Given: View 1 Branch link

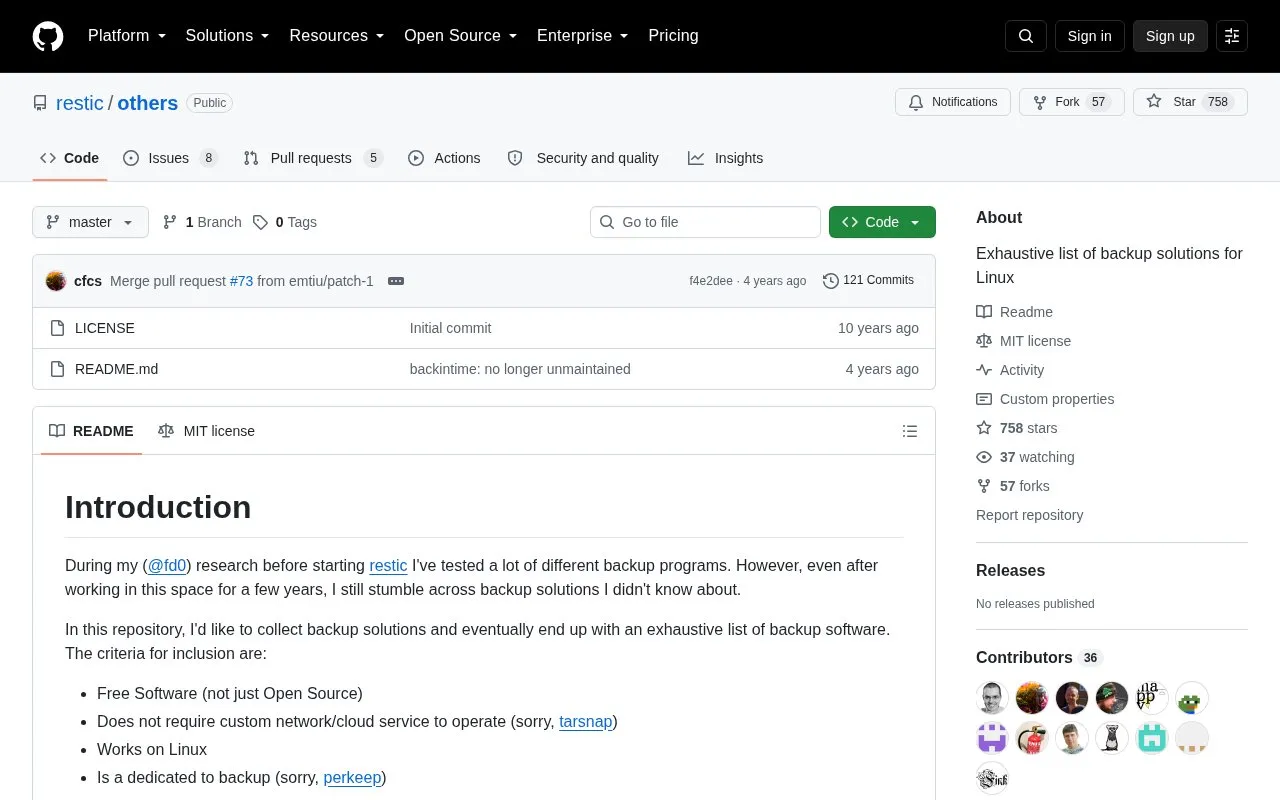Looking at the screenshot, I should click(202, 222).
